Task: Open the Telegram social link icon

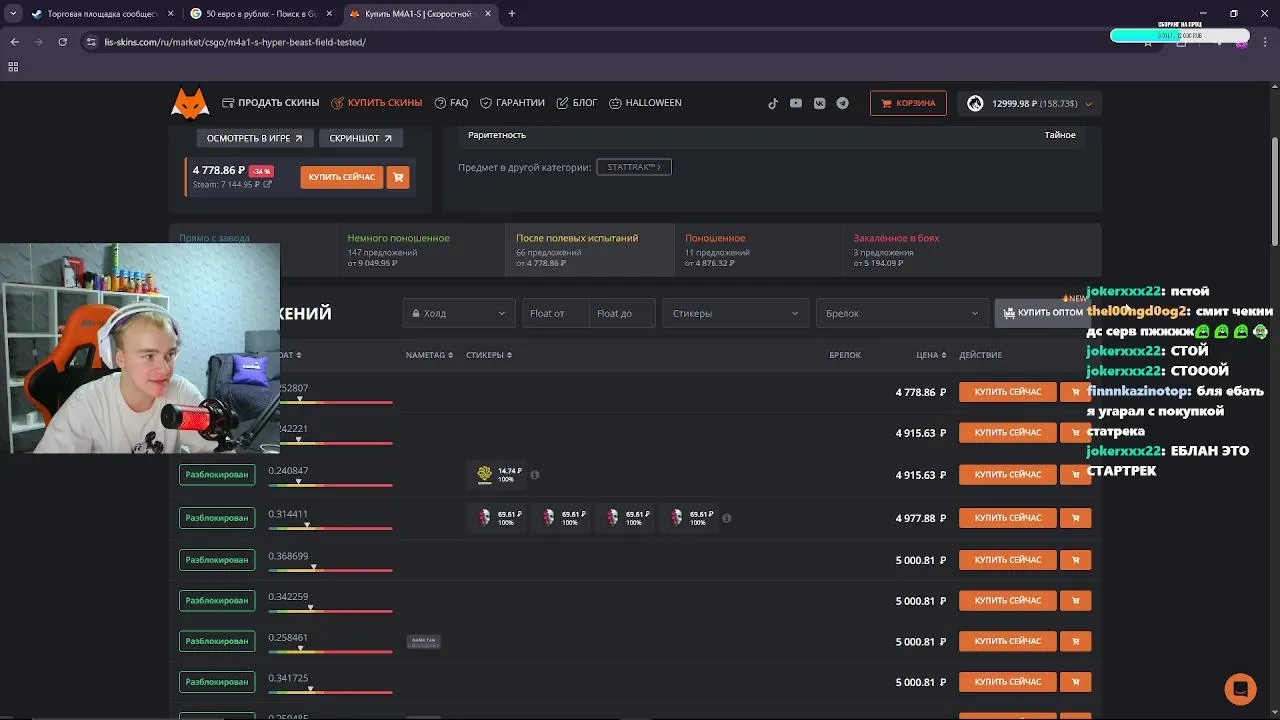Action: pyautogui.click(x=843, y=103)
